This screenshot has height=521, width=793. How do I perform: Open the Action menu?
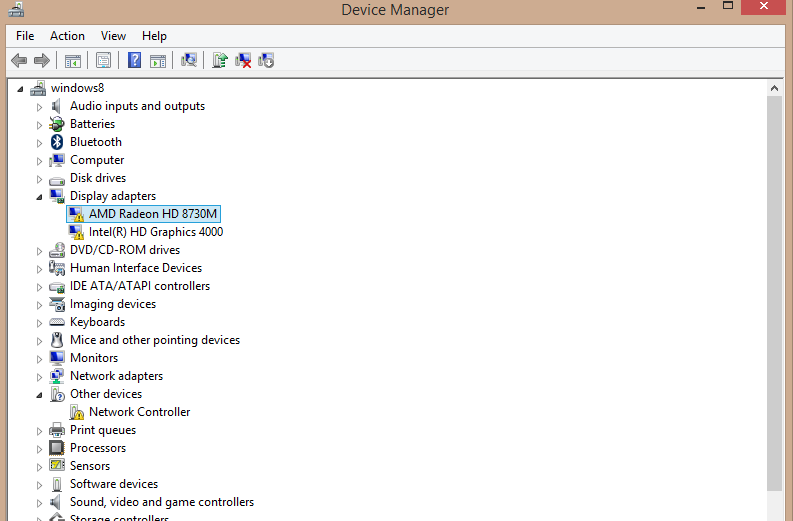(x=67, y=36)
